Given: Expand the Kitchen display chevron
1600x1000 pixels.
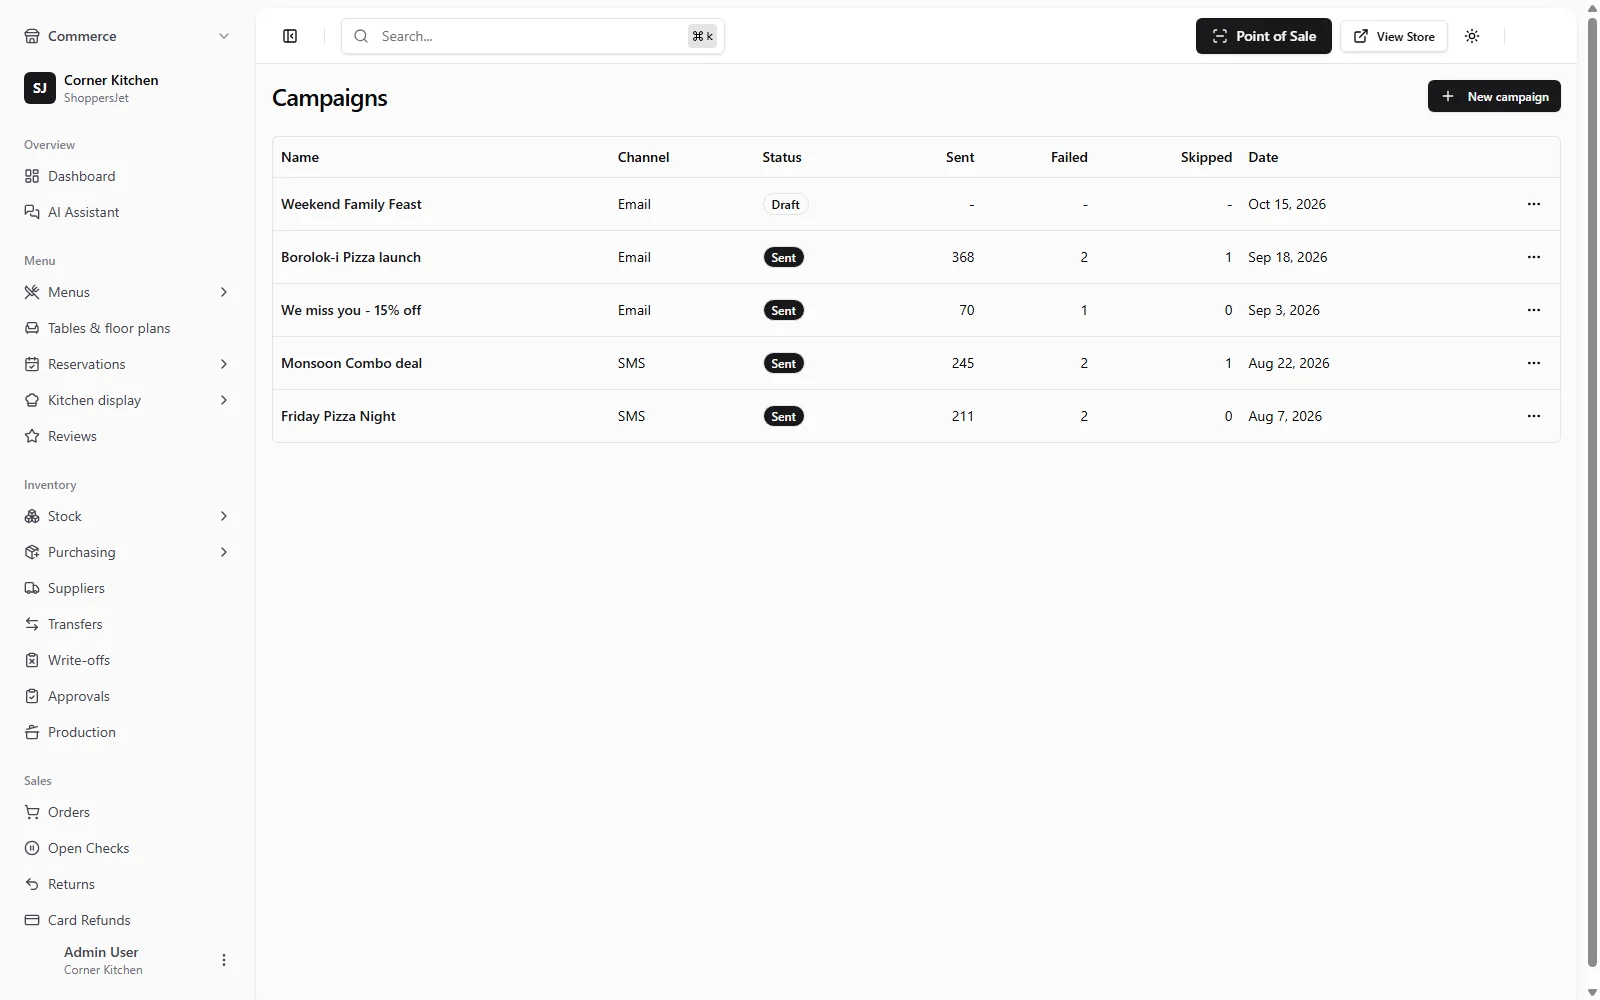Looking at the screenshot, I should 224,400.
